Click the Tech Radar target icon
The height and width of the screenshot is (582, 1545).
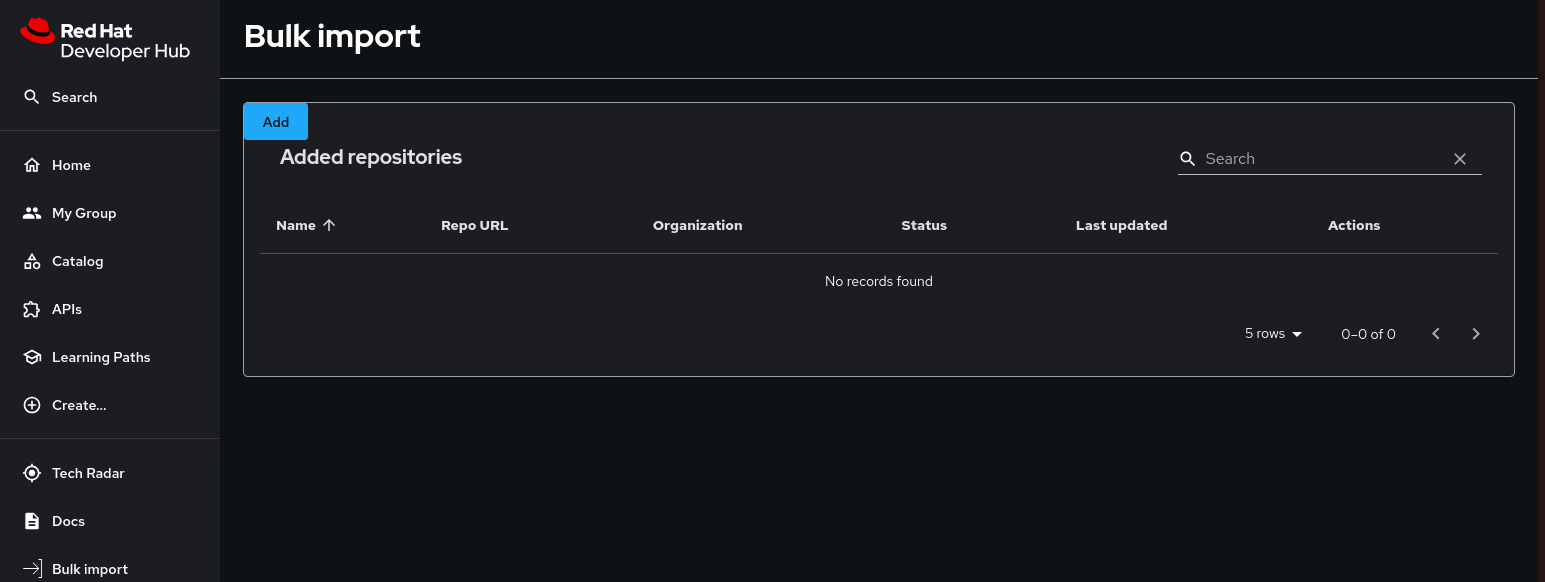click(32, 473)
